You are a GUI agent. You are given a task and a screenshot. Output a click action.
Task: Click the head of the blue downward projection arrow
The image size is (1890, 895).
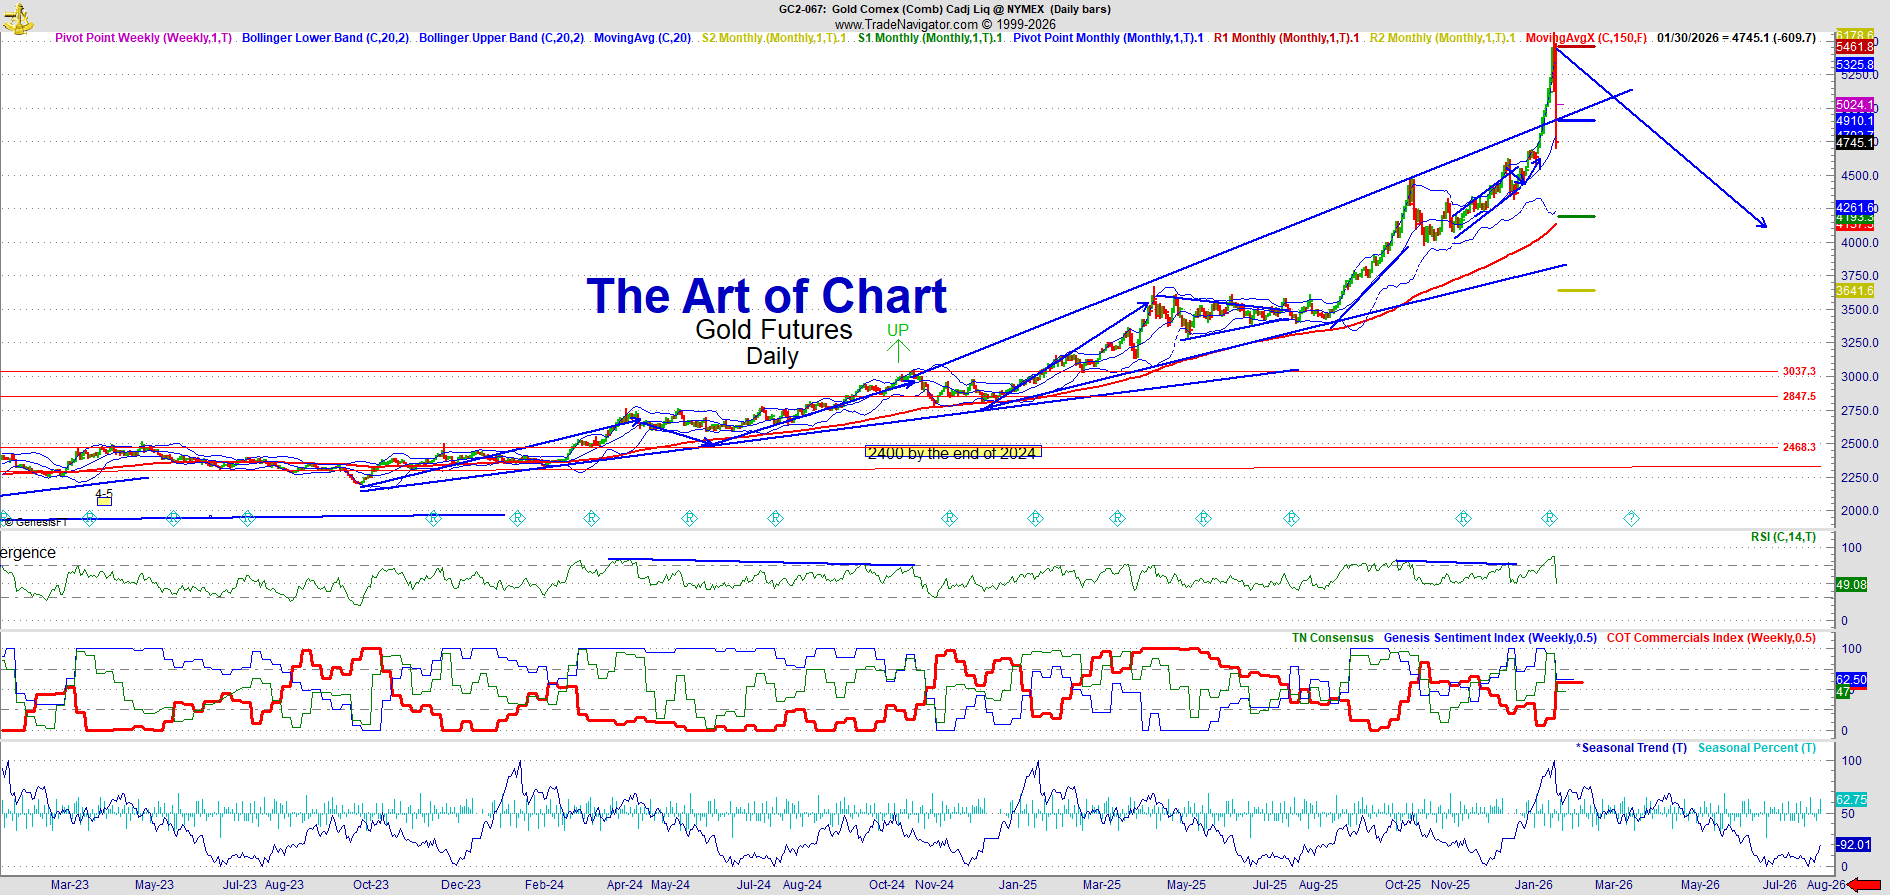(x=1763, y=225)
